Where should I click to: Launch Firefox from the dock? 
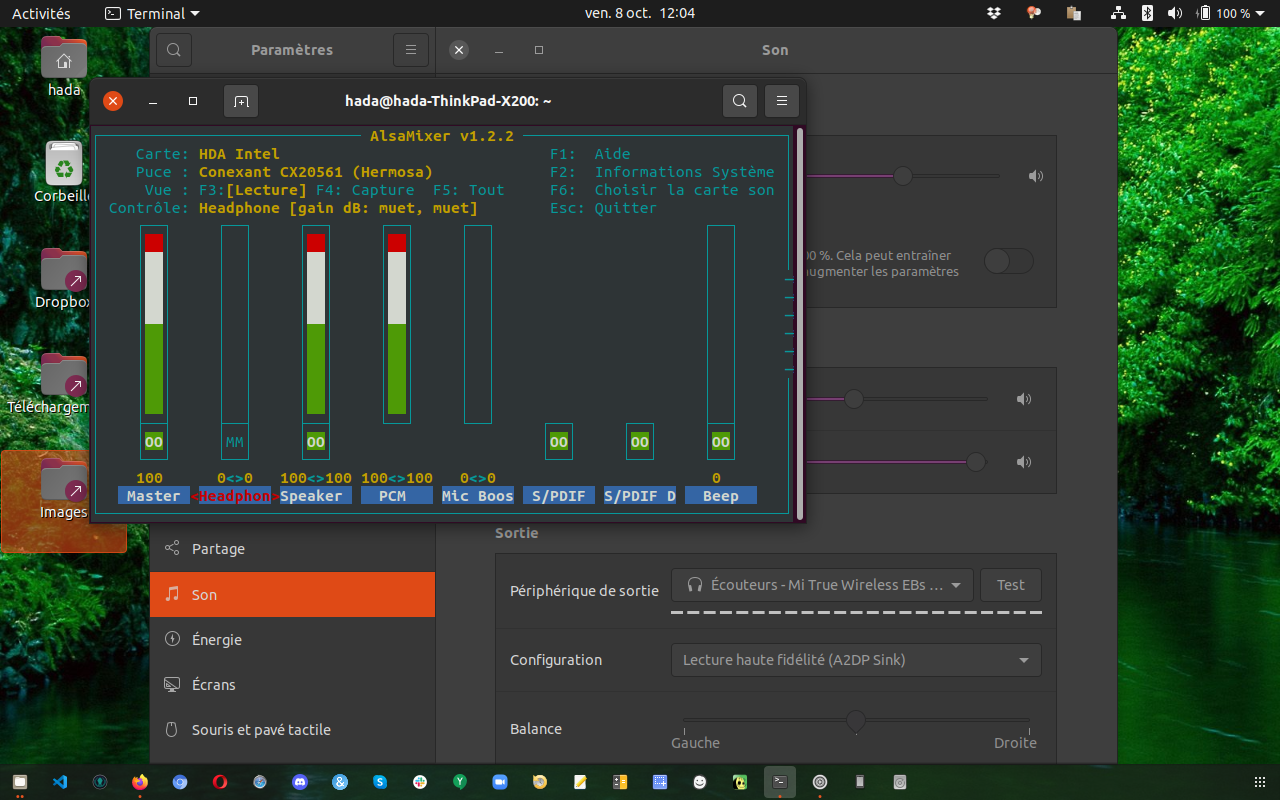tap(140, 782)
